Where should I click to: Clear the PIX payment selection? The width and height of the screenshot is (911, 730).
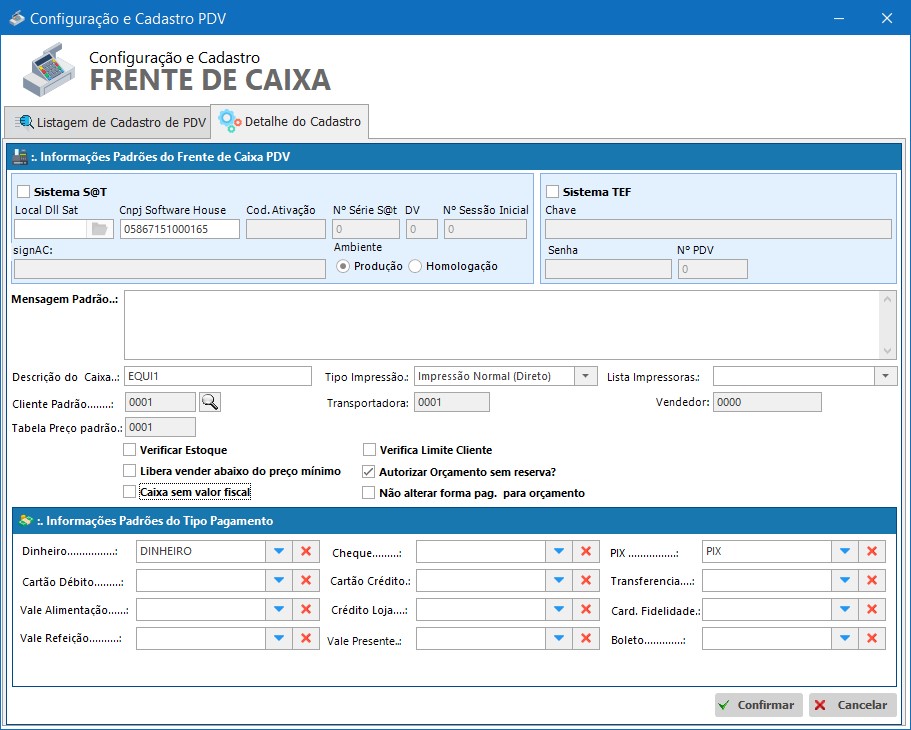point(872,551)
